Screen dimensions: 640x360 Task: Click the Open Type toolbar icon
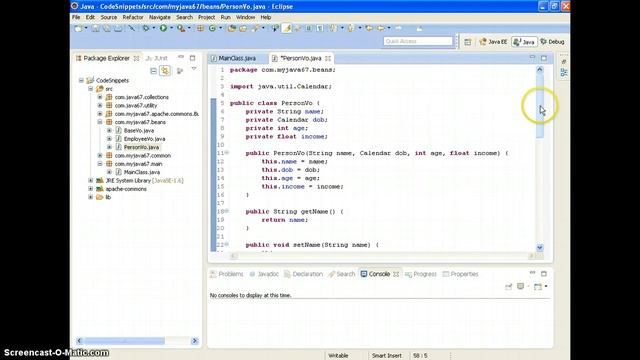tap(232, 28)
